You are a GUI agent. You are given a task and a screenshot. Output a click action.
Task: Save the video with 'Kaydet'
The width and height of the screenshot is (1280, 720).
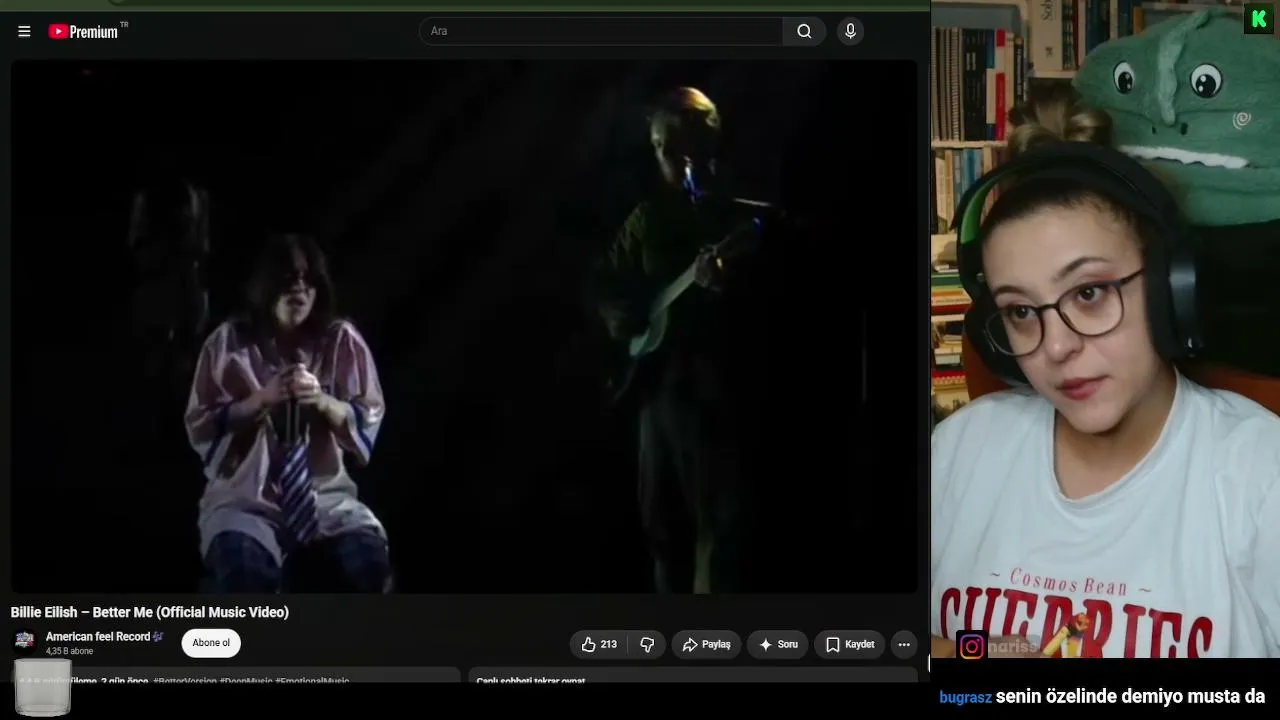pos(850,644)
